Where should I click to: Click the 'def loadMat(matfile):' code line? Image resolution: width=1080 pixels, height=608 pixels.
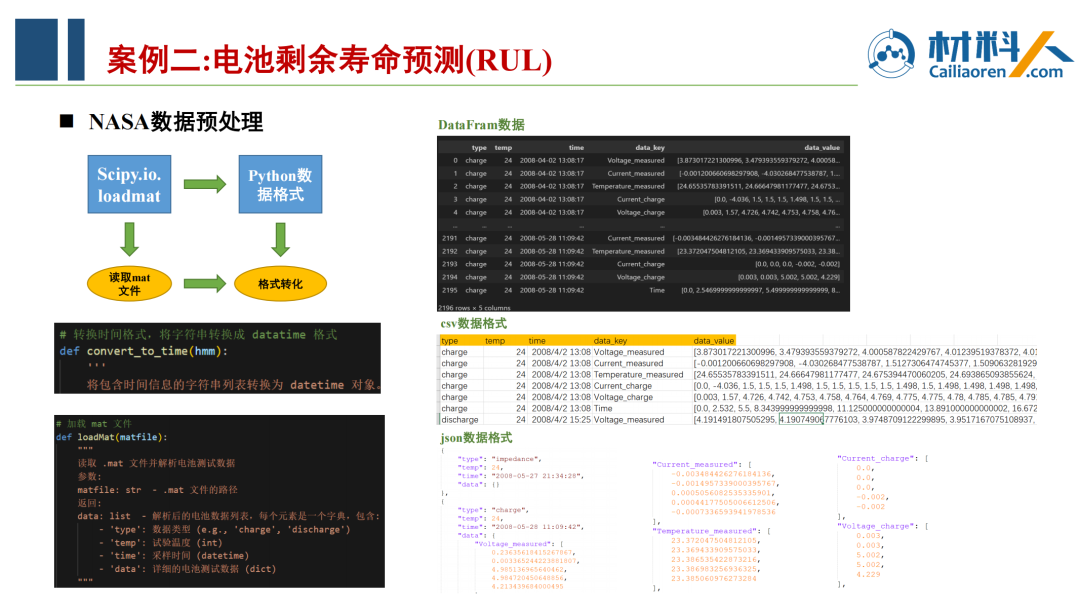tap(112, 437)
